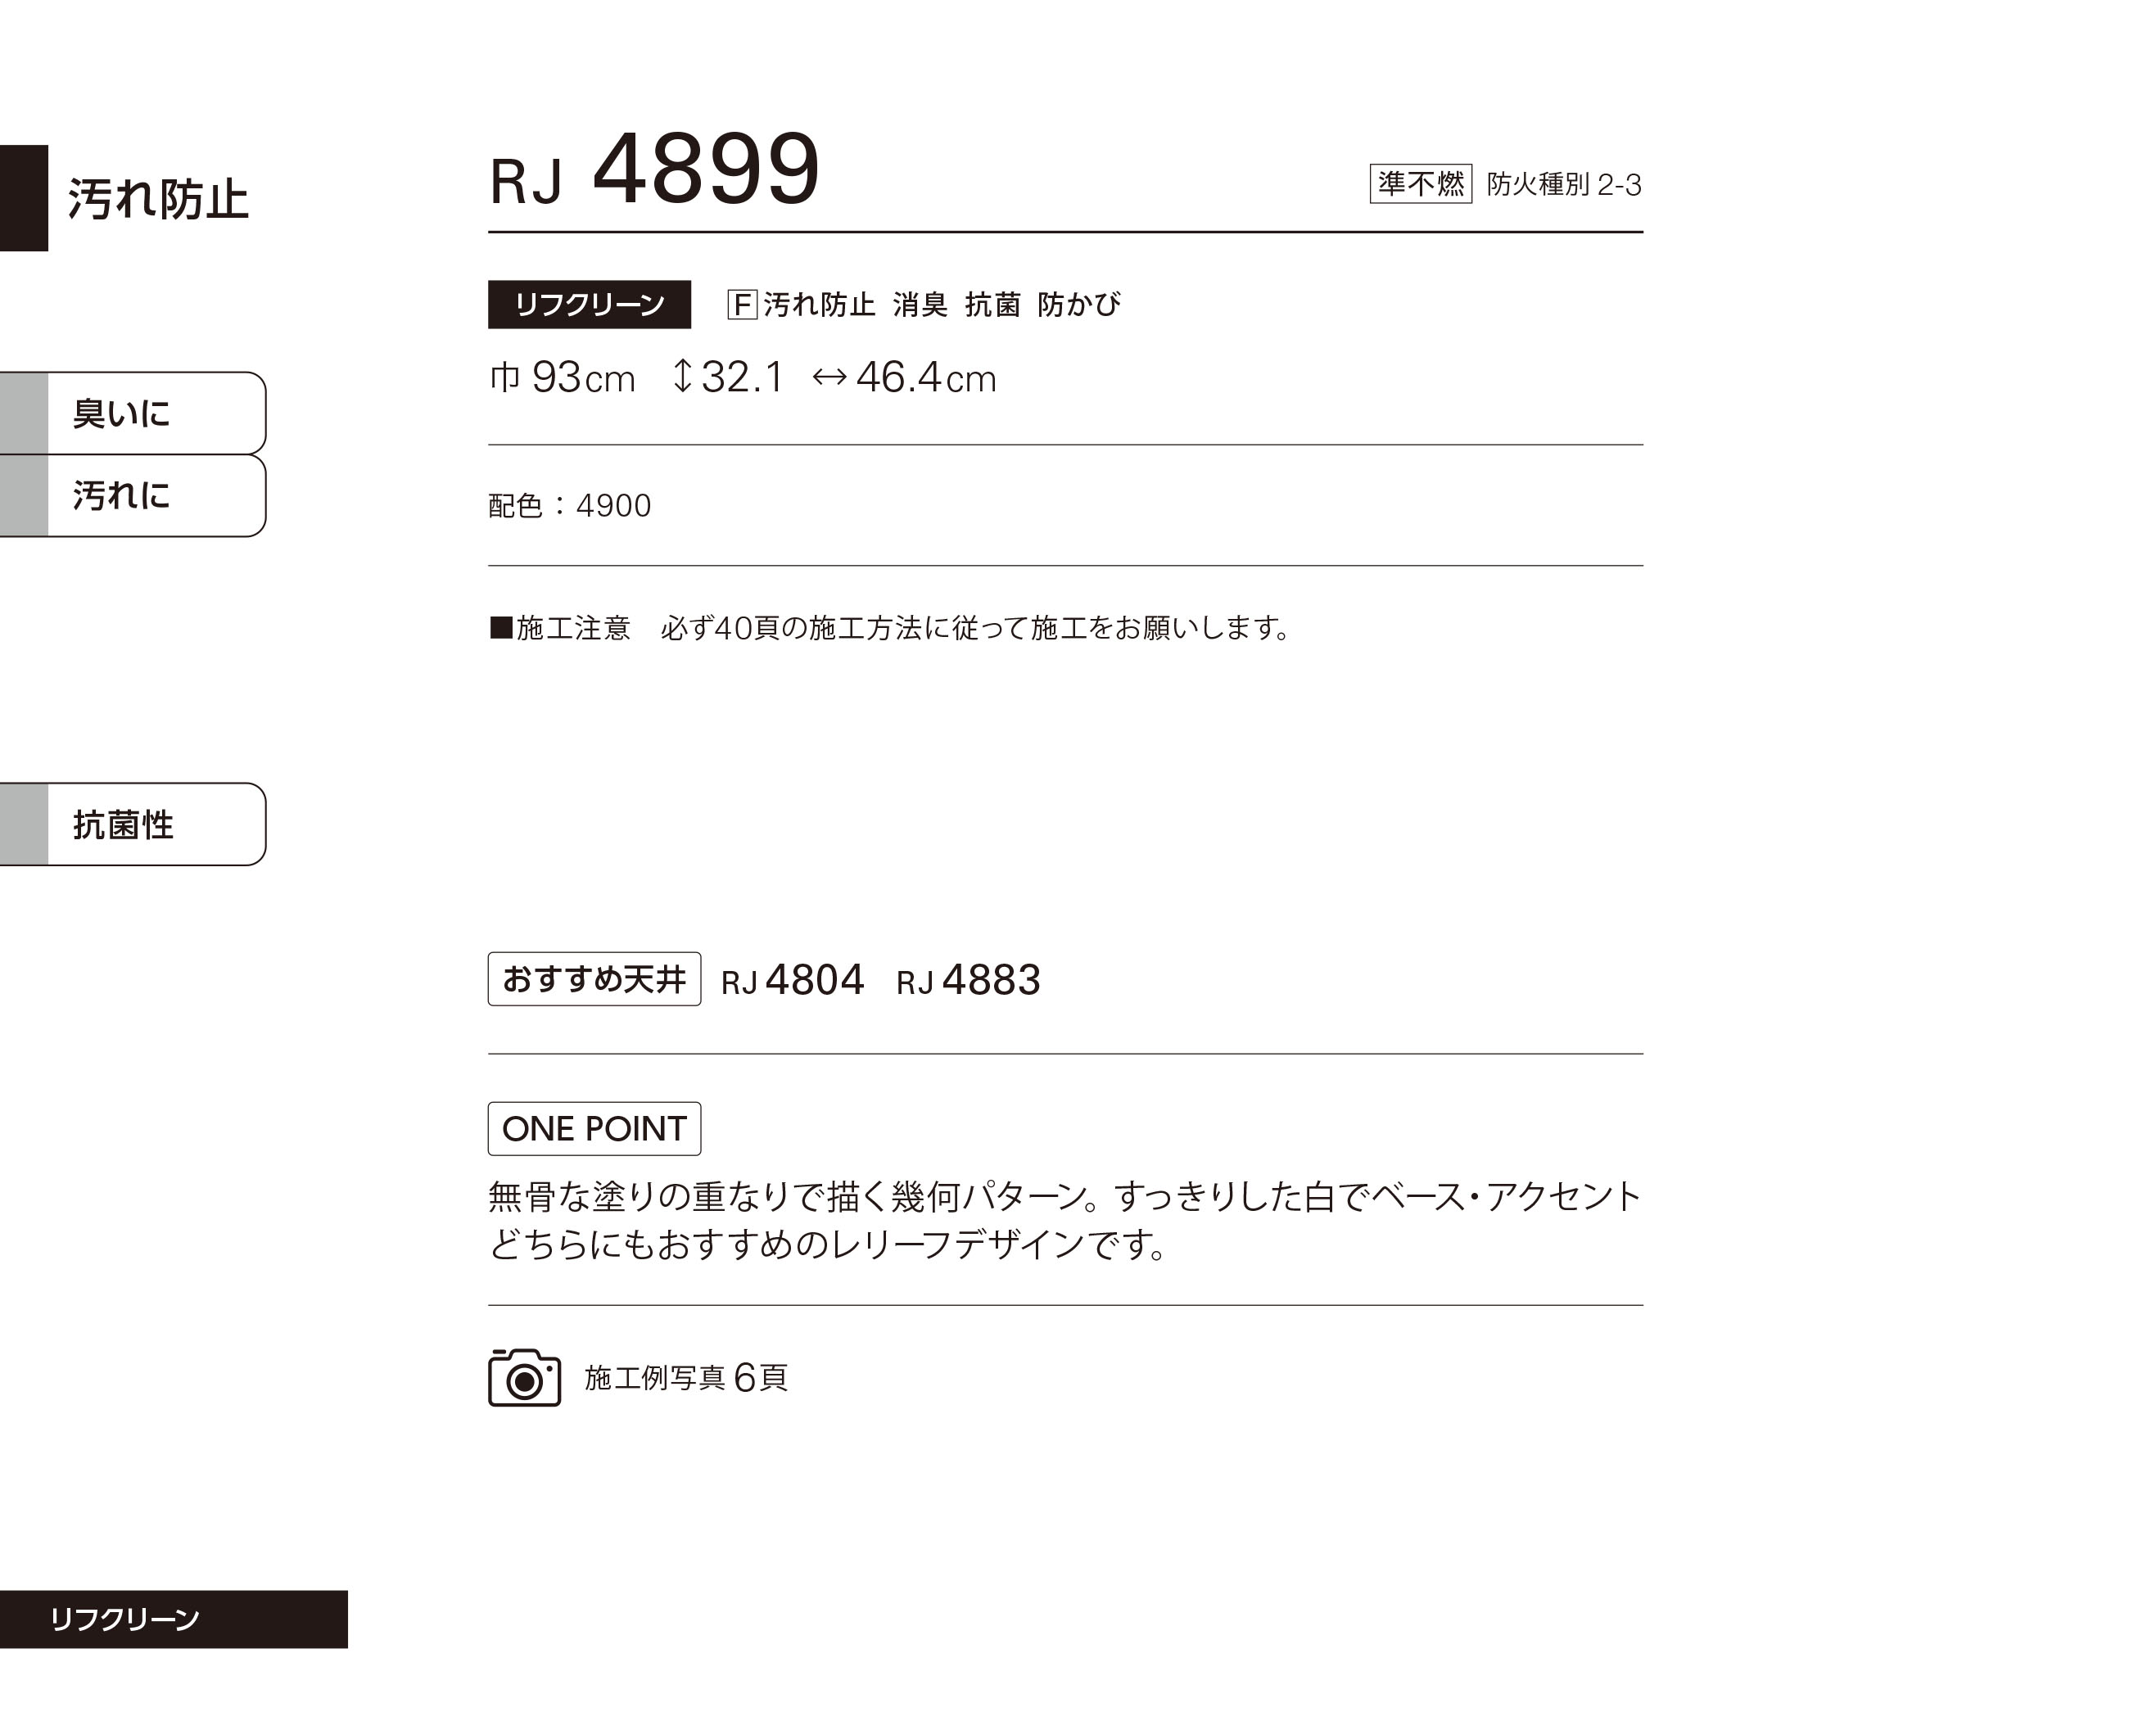Click the F box icon

[741, 304]
